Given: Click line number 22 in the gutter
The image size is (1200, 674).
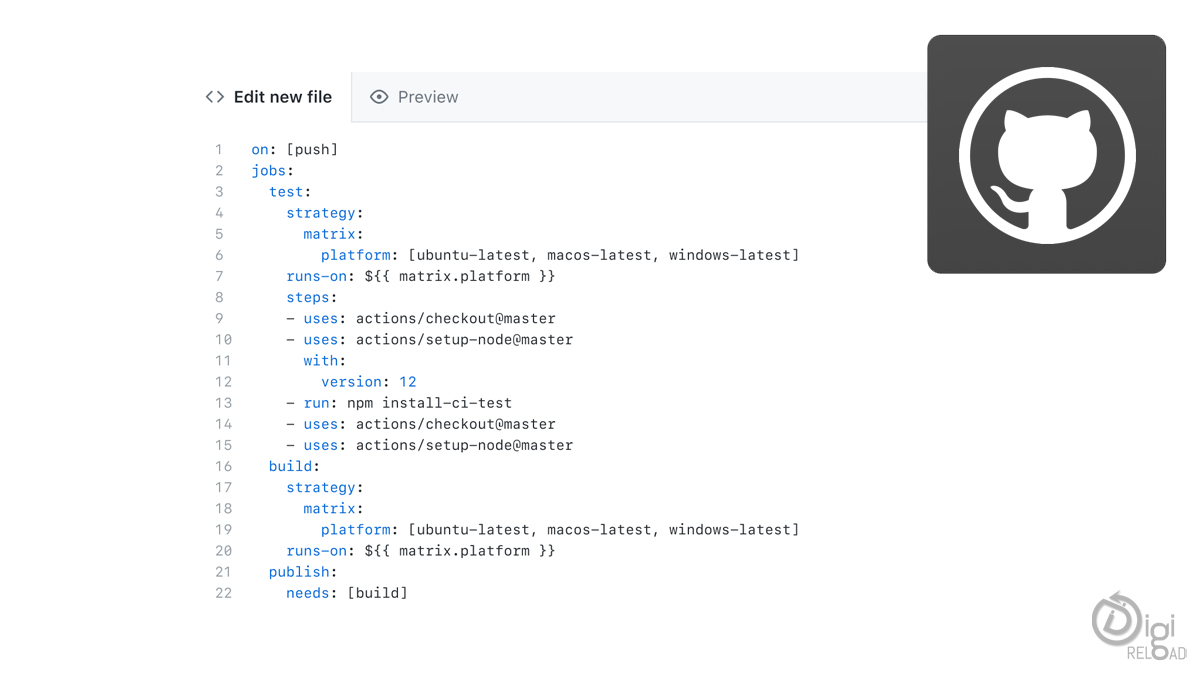Looking at the screenshot, I should pyautogui.click(x=223, y=593).
